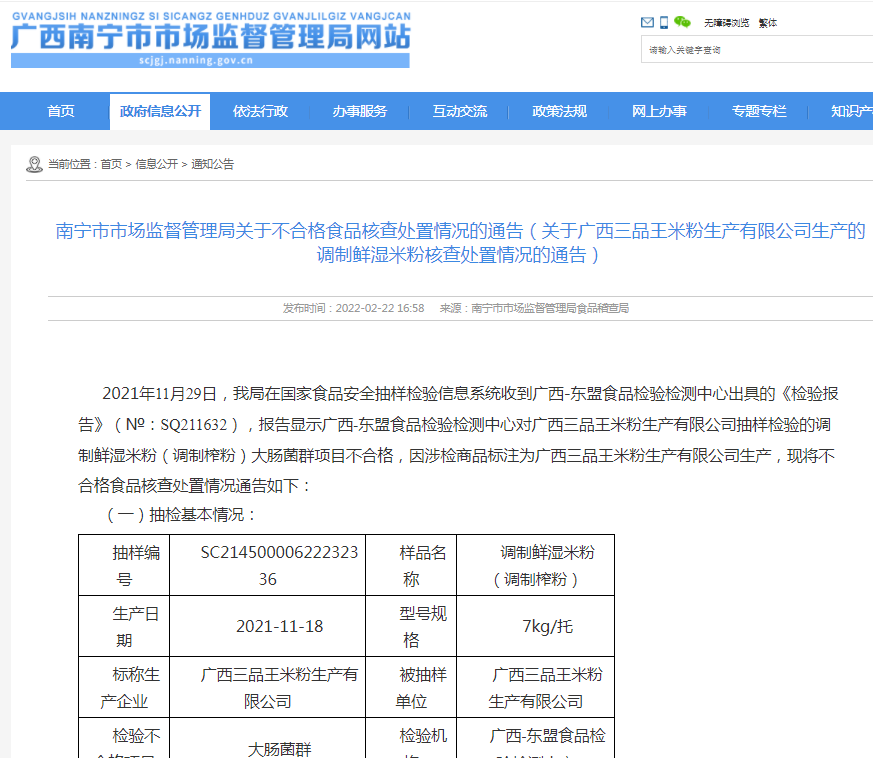Click sample number SC21450000622232336 cell
Screen dimensions: 873x758
268,565
